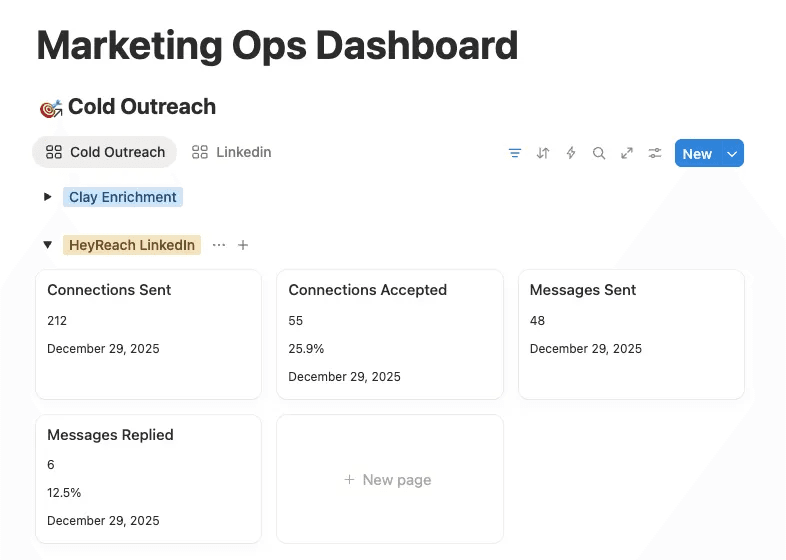Open the filter options icon
Image resolution: width=786 pixels, height=560 pixels.
(515, 153)
